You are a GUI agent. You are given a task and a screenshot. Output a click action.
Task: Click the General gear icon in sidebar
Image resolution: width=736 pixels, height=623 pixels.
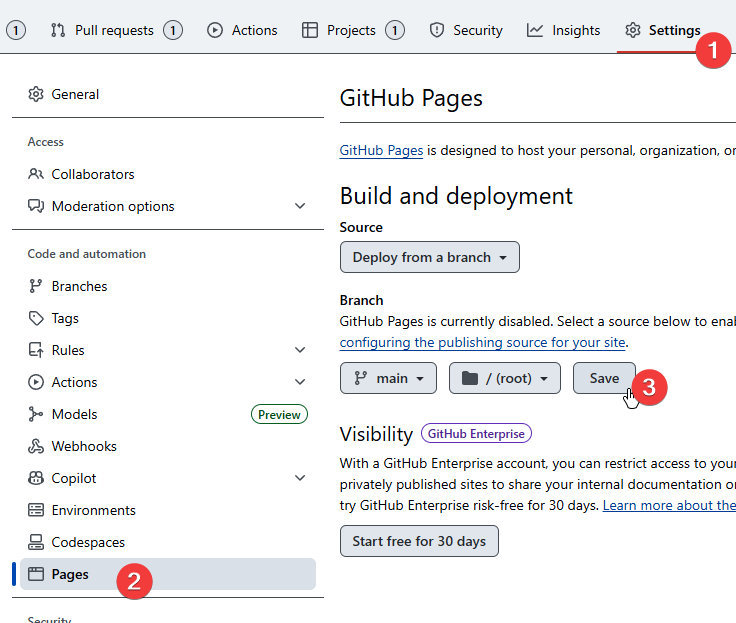pyautogui.click(x=36, y=94)
